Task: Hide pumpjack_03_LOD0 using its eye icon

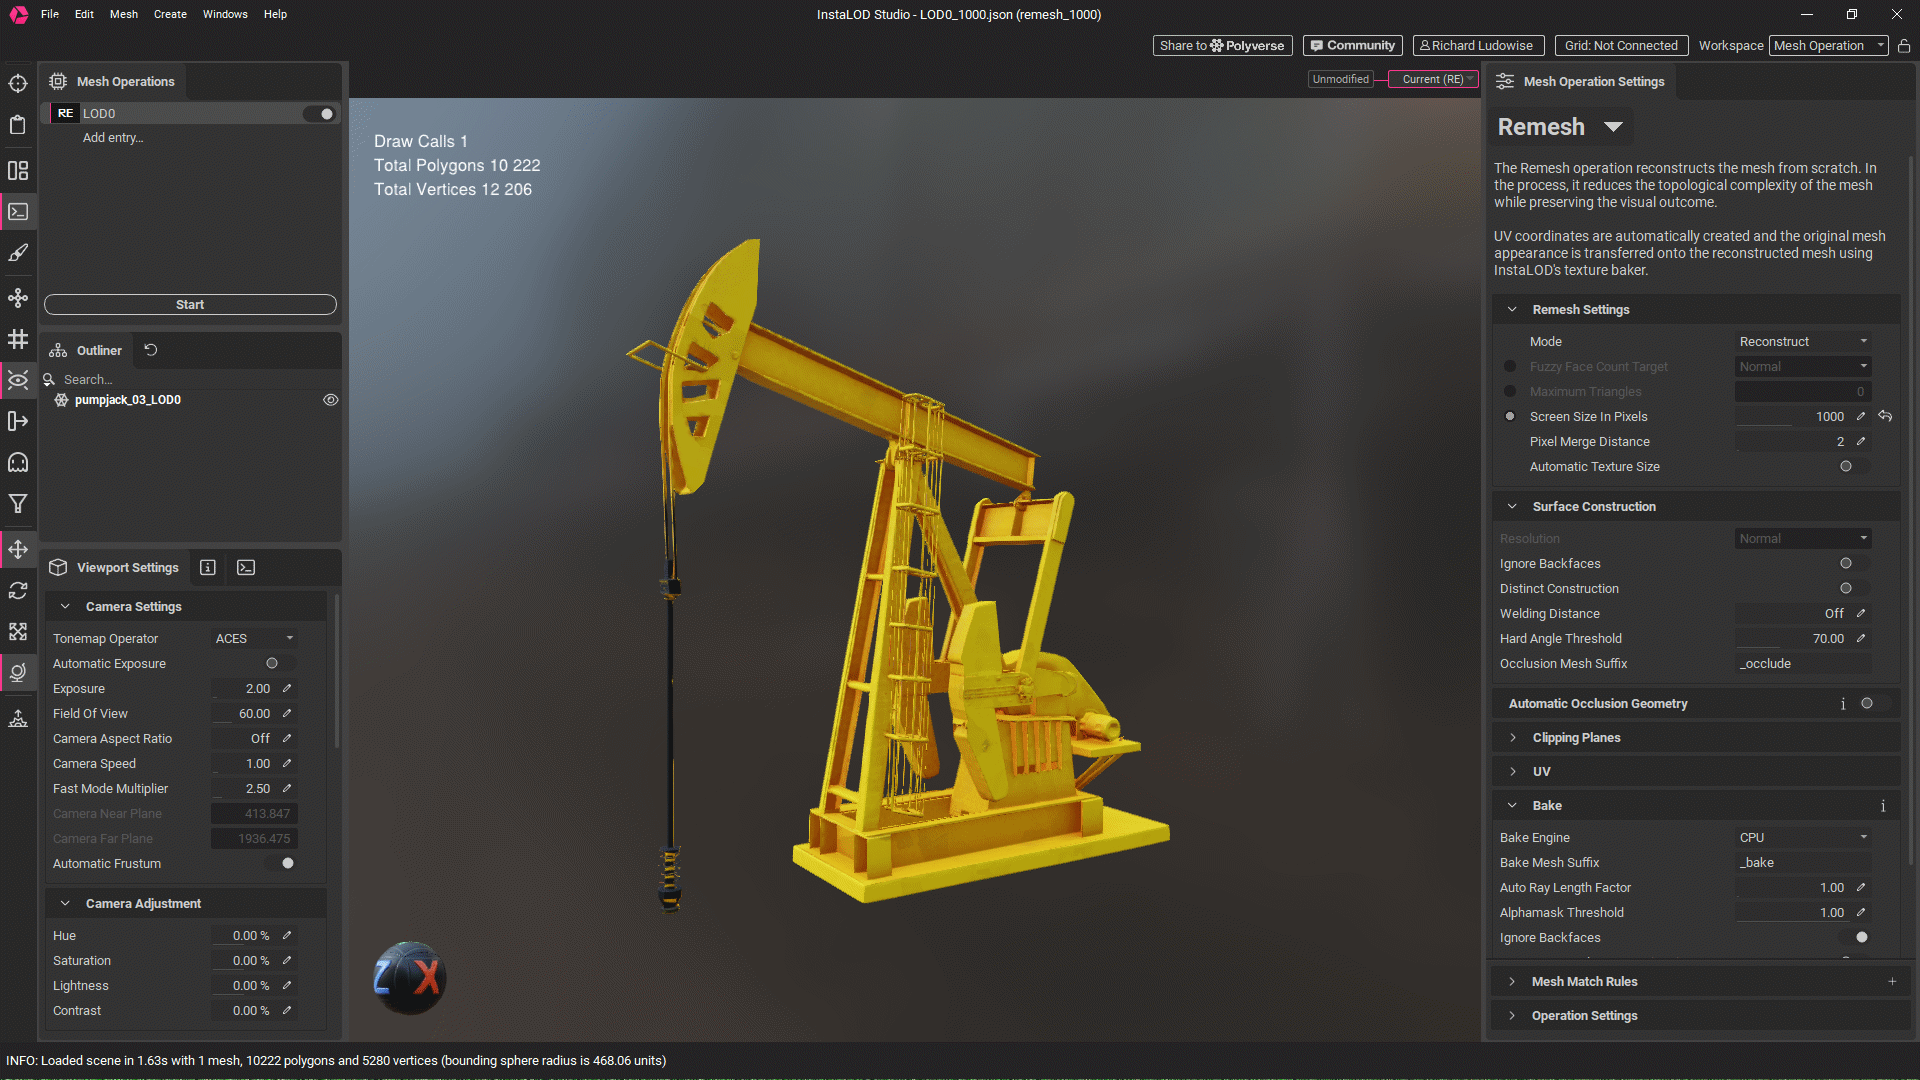Action: click(331, 400)
